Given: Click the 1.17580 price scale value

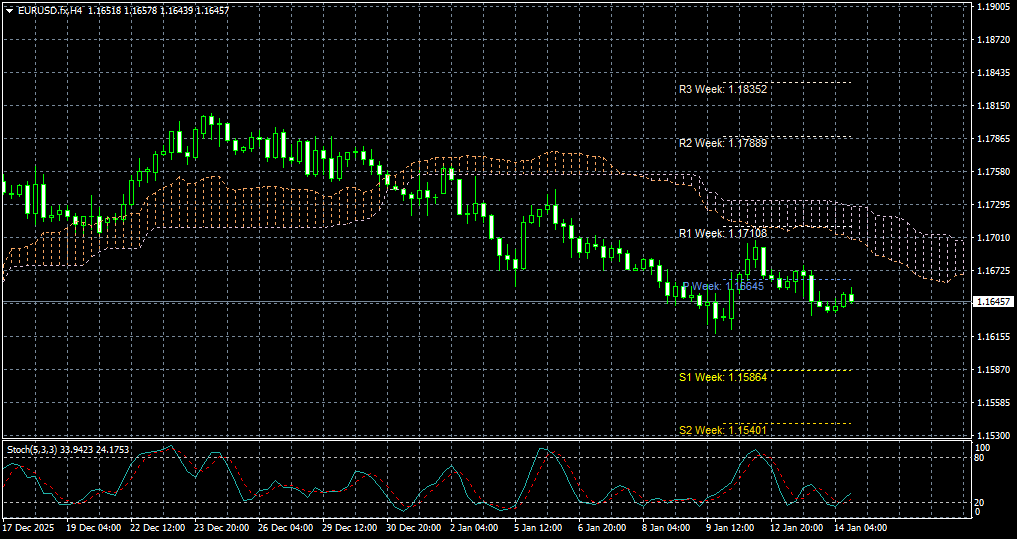Looking at the screenshot, I should pos(993,172).
